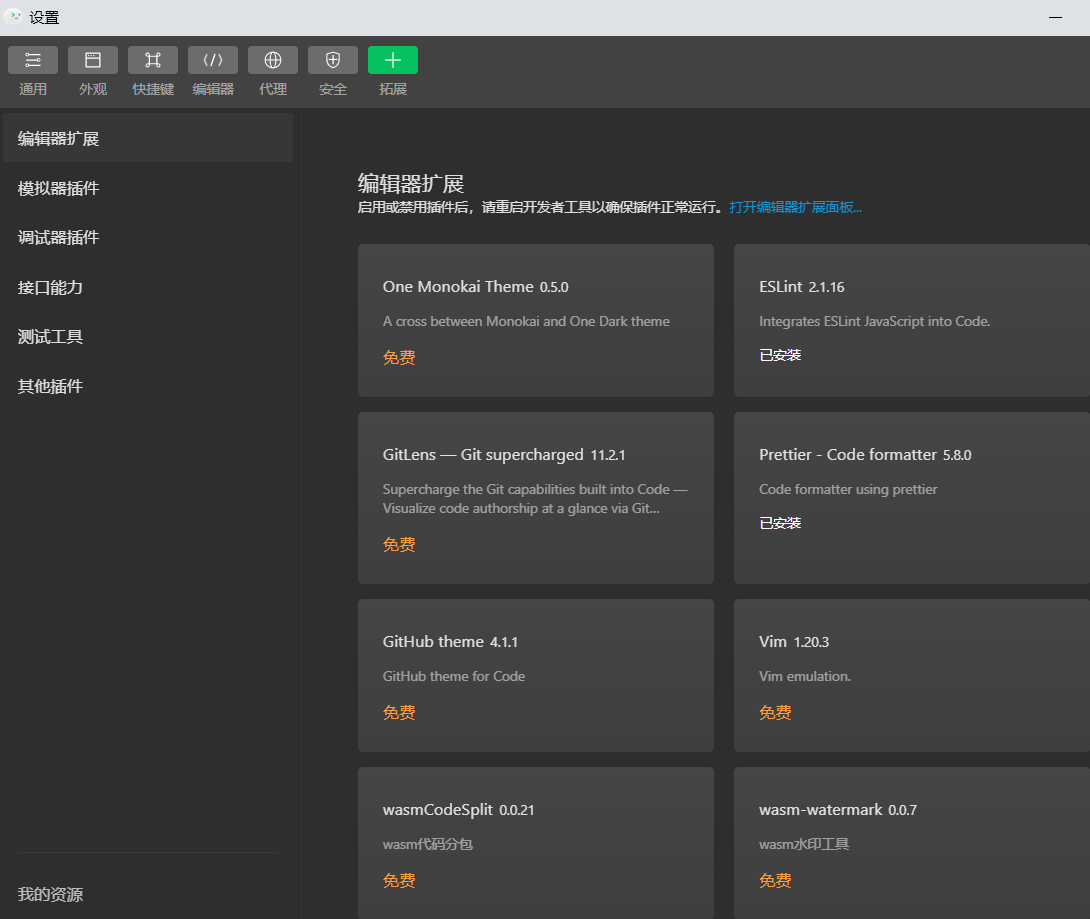The image size is (1090, 919).
Task: Click 免费 on GitLens card
Action: (399, 544)
